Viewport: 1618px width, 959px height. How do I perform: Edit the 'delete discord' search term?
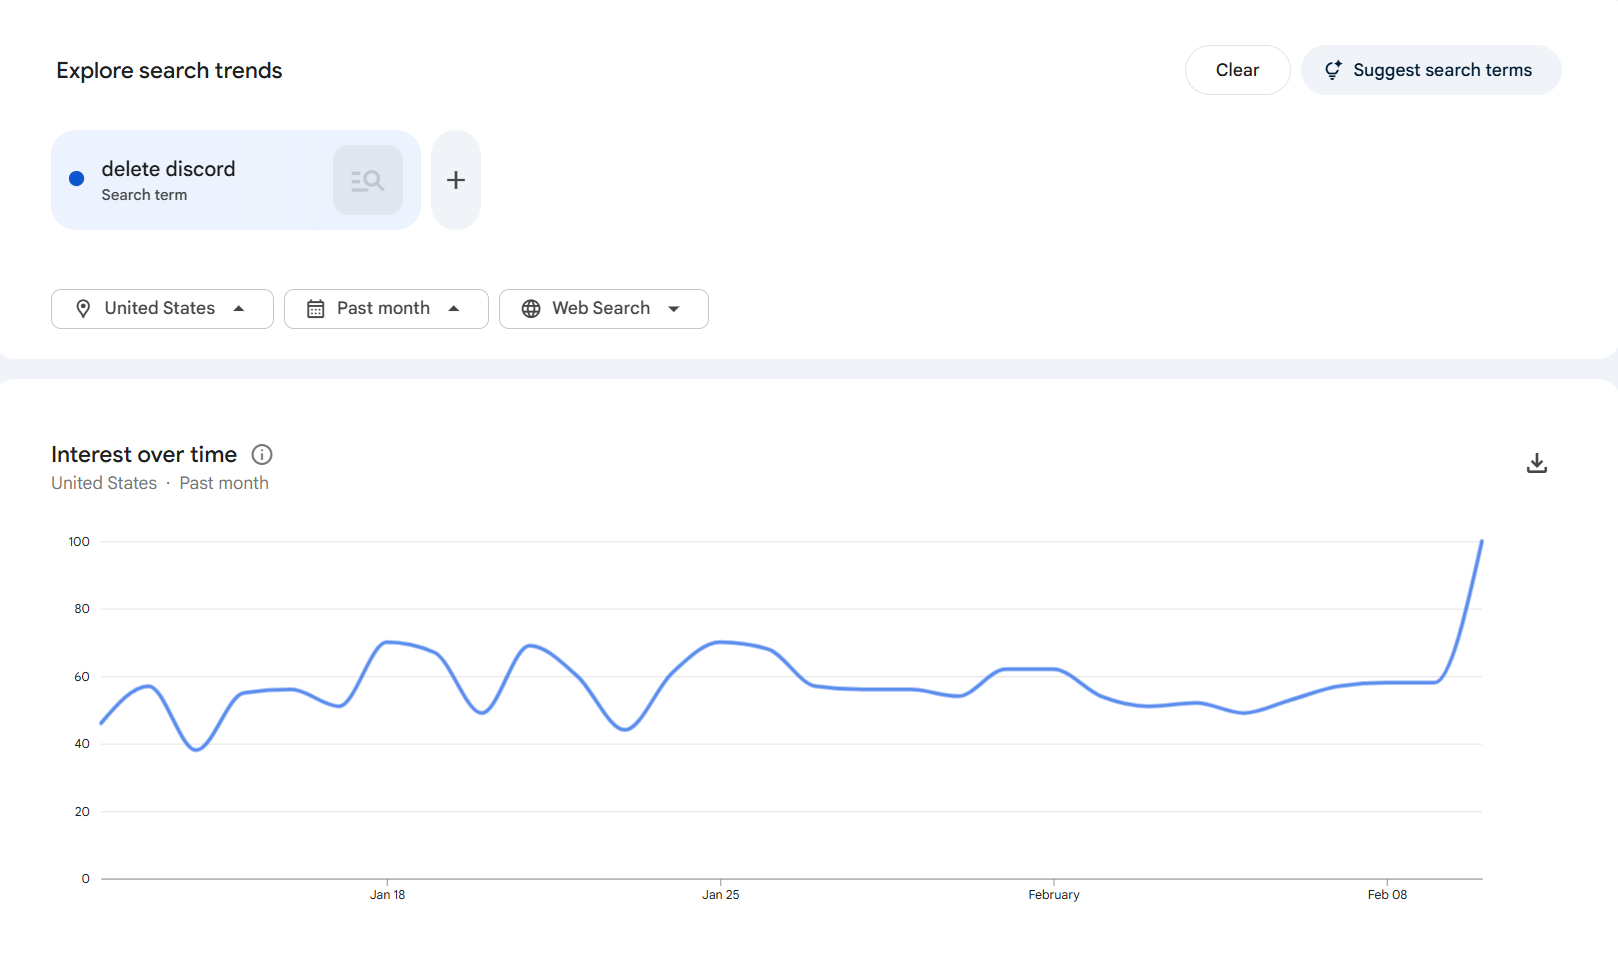click(168, 169)
